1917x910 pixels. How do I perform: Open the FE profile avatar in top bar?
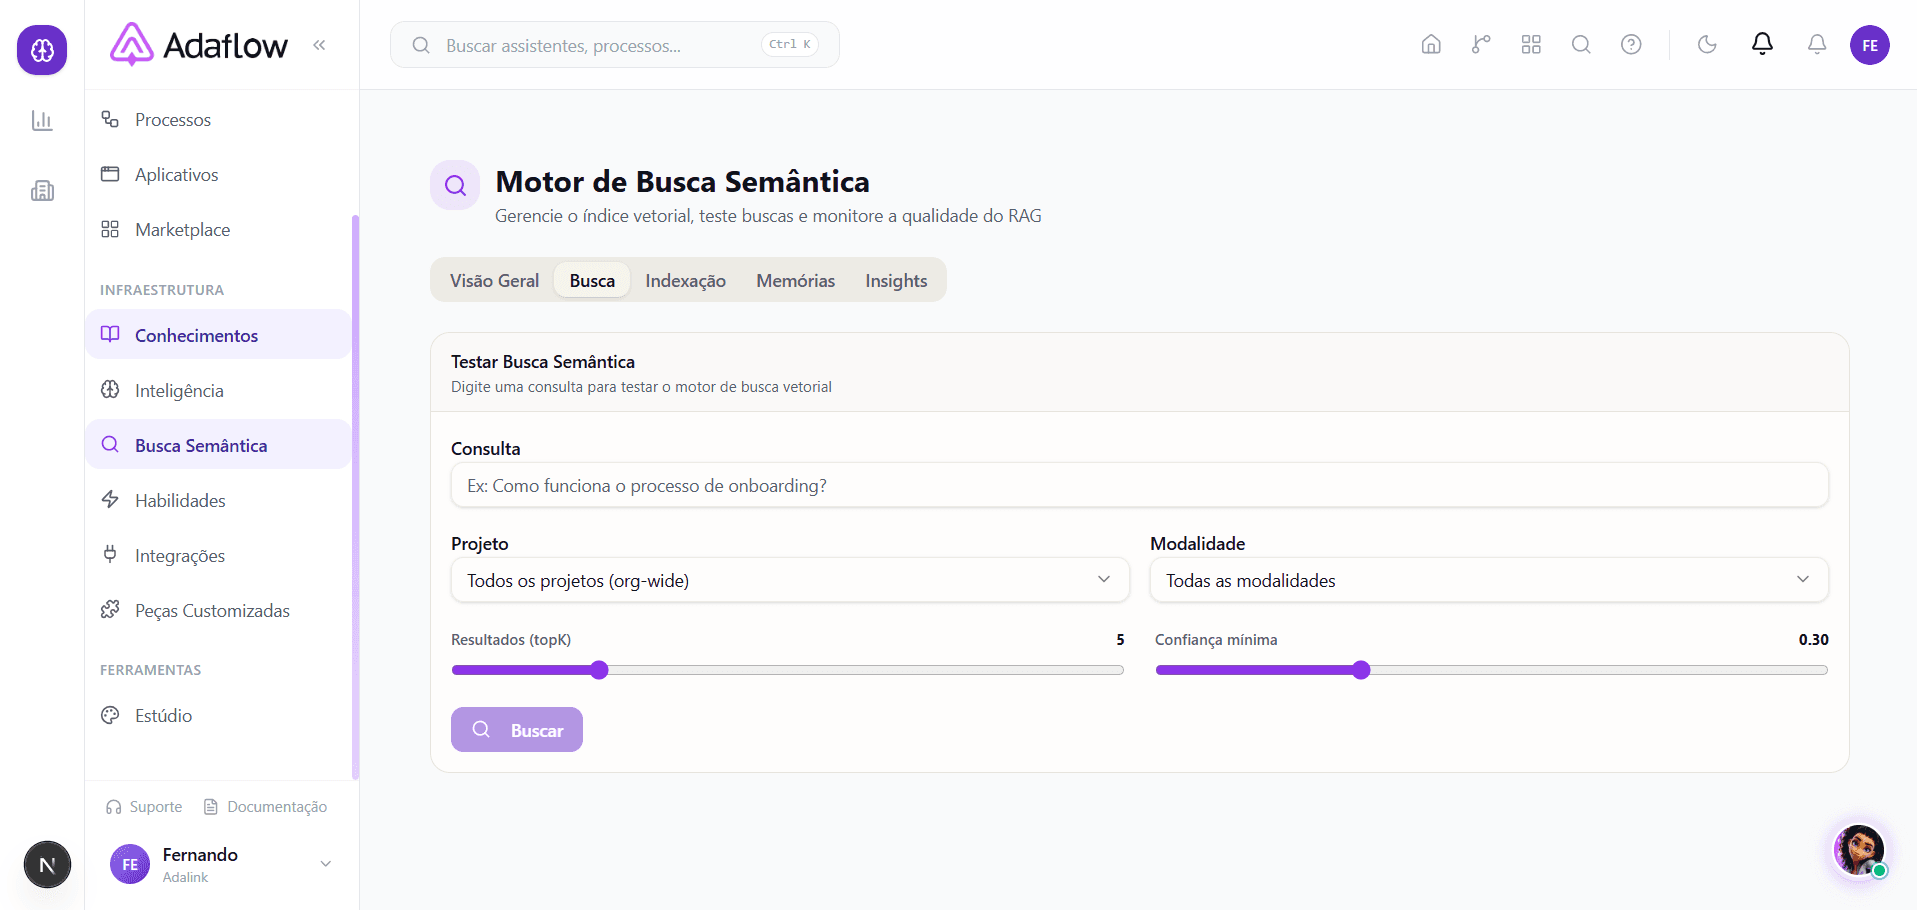click(1870, 45)
